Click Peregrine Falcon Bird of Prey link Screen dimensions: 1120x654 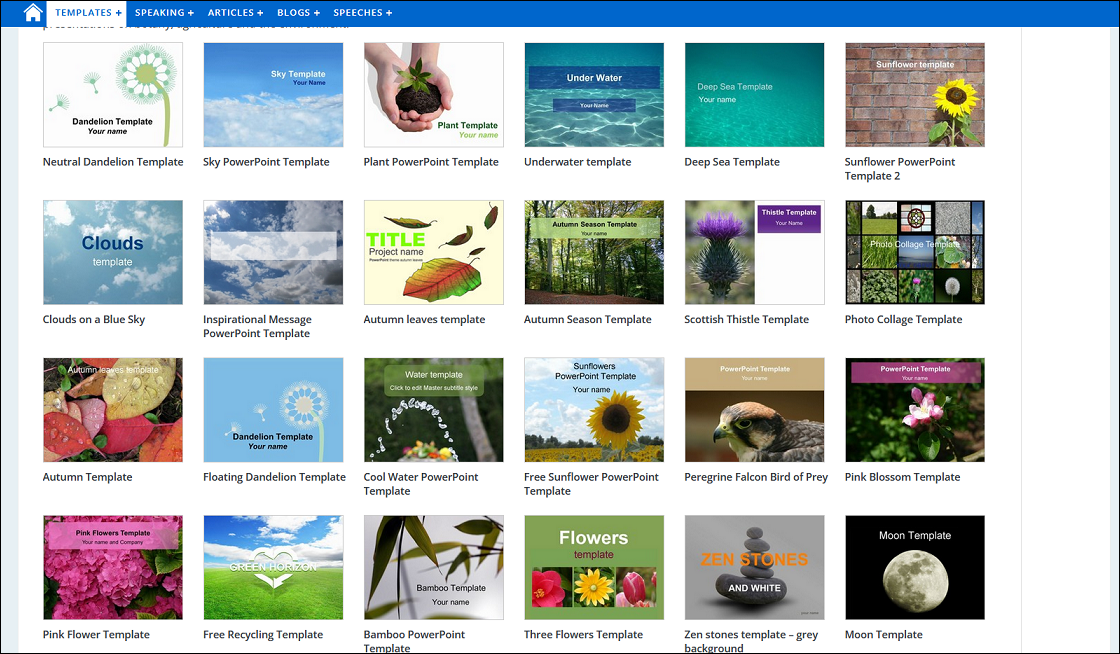tap(756, 477)
